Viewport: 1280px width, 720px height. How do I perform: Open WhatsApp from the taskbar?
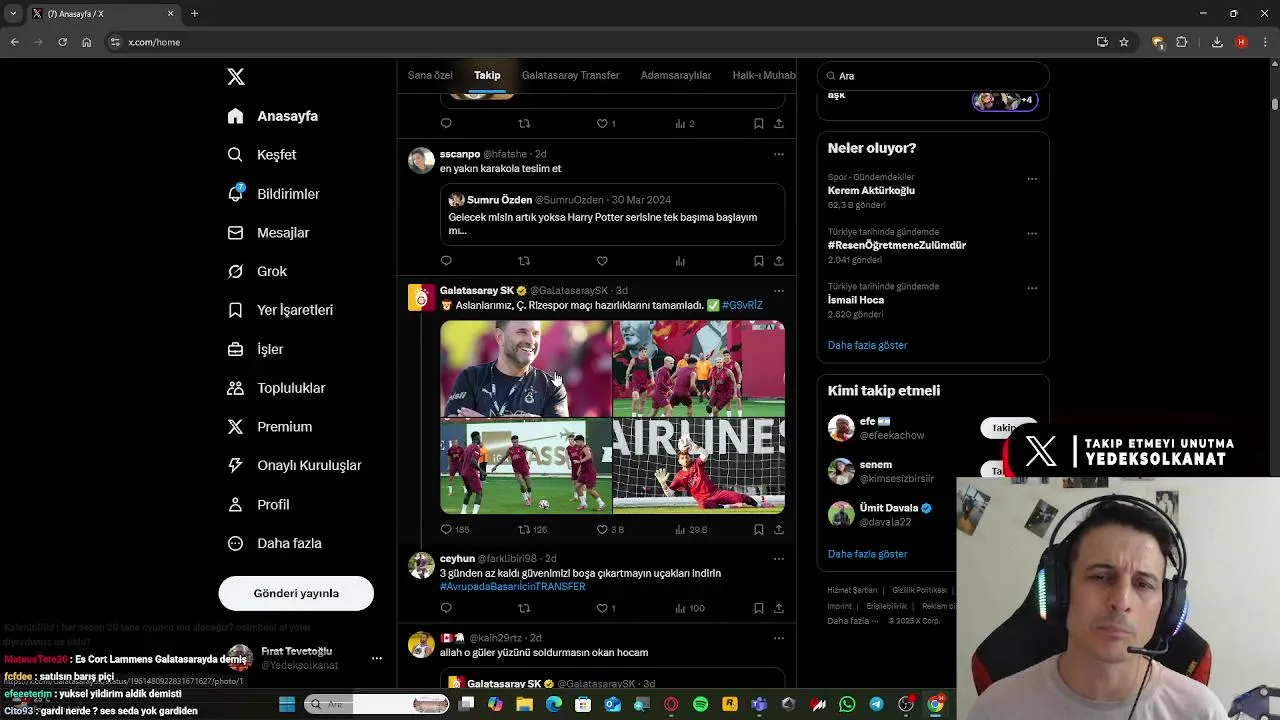(847, 705)
